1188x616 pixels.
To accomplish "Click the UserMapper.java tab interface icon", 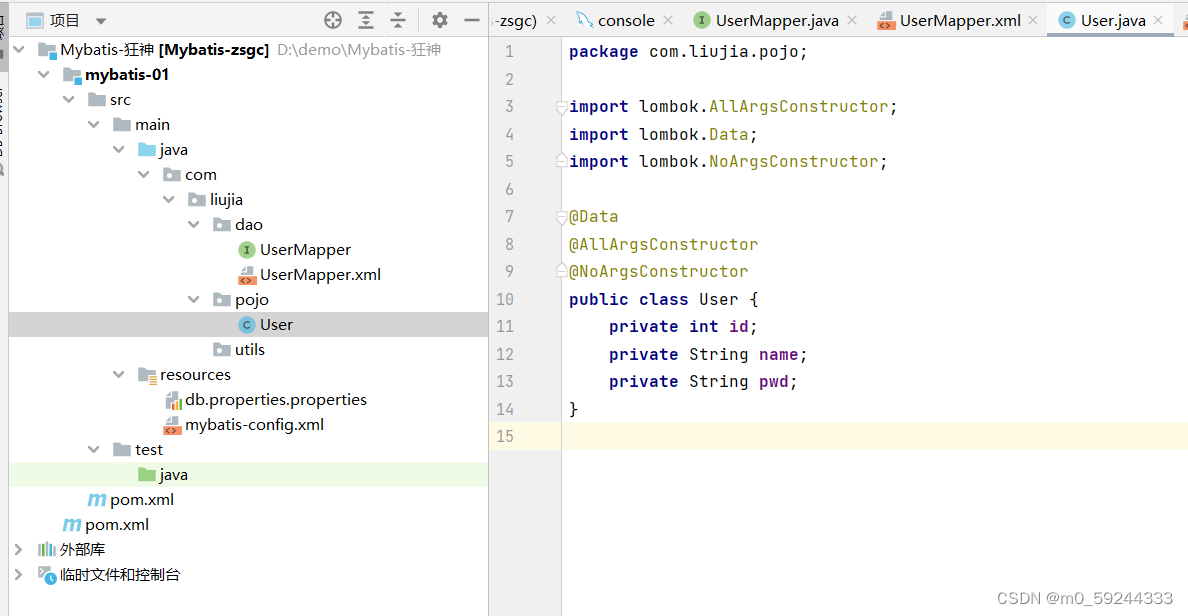I will pyautogui.click(x=702, y=20).
